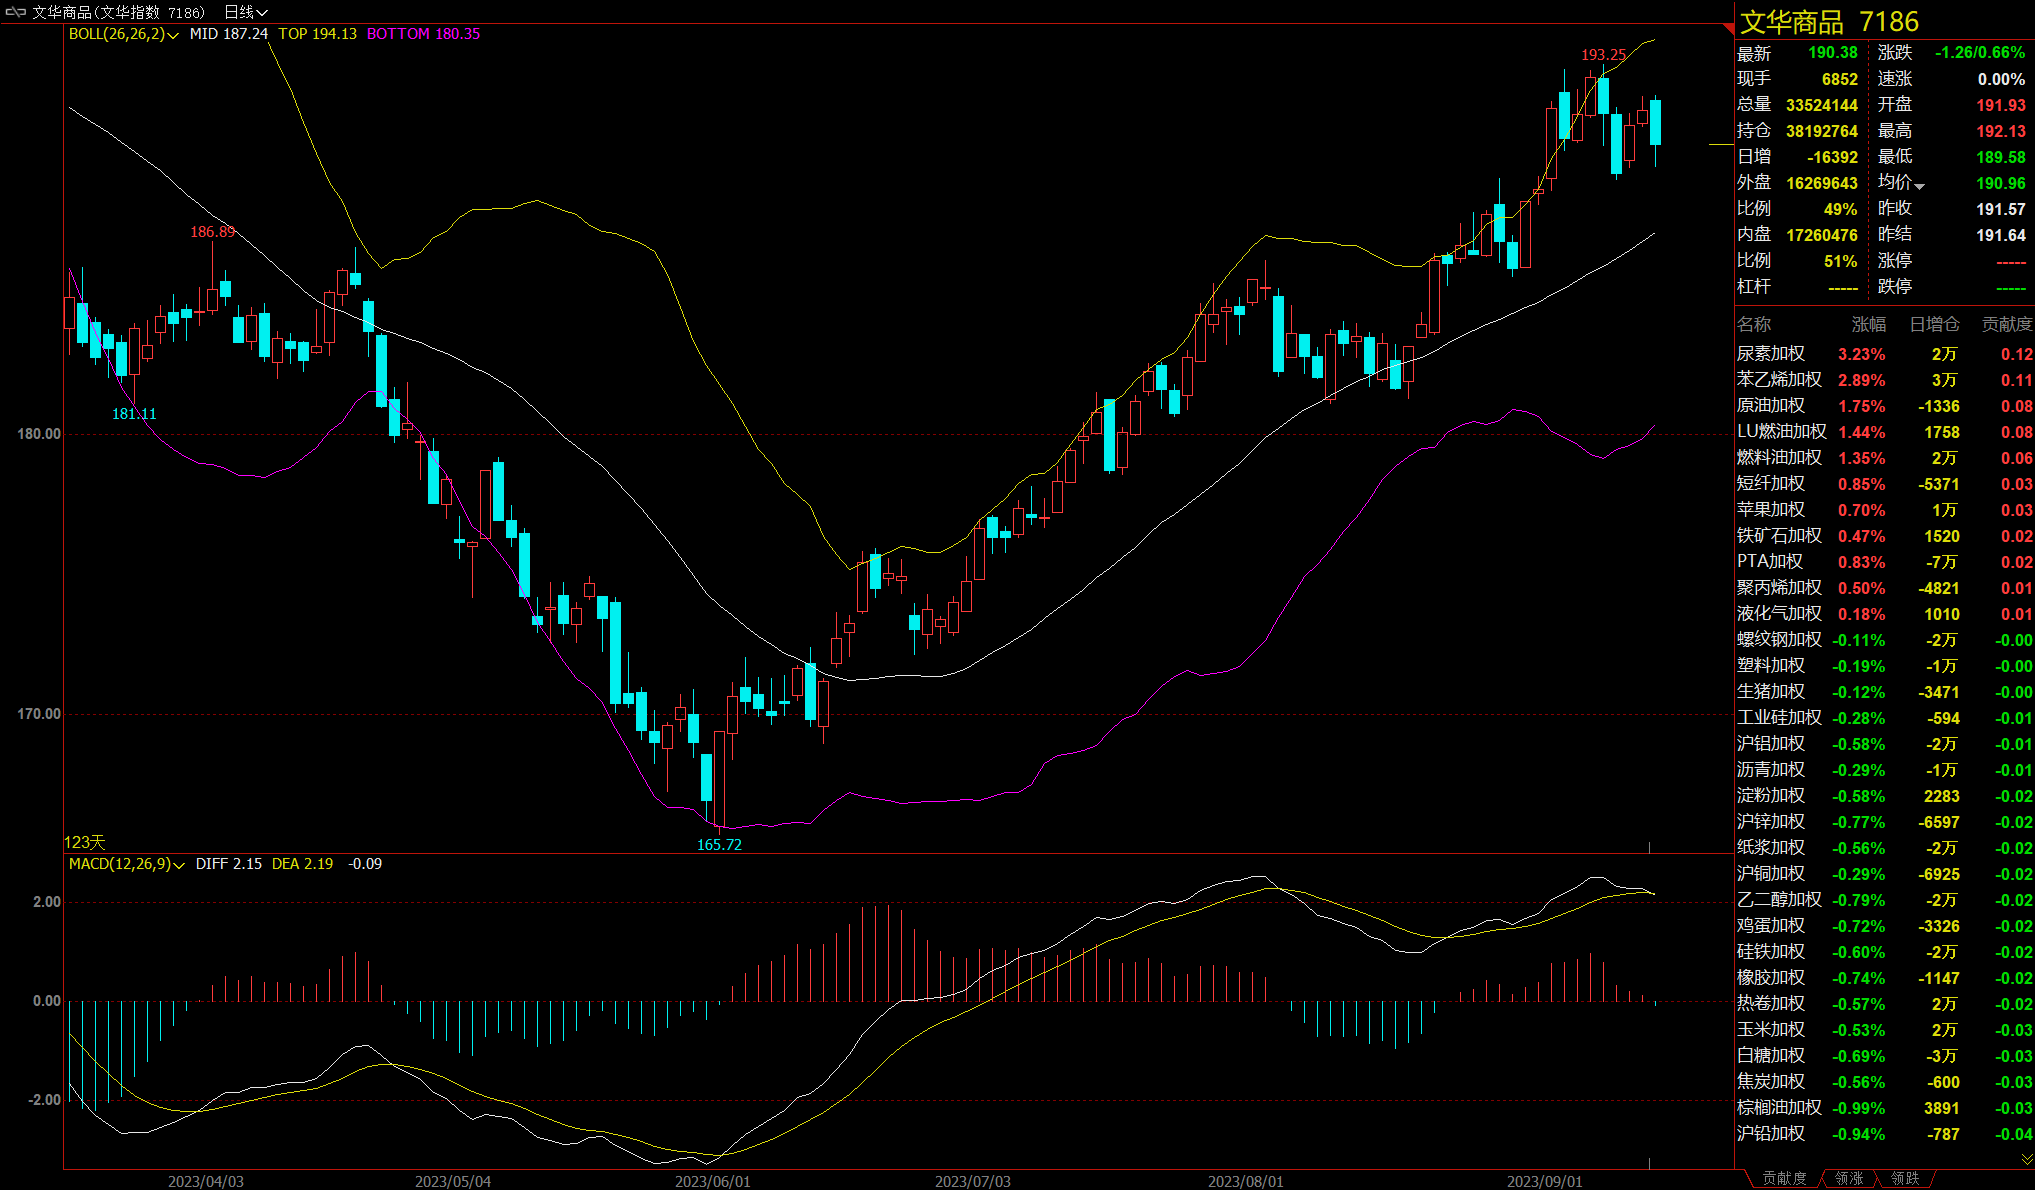Screen dimensions: 2035x1190
Task: Select the 白糖加权 row
Action: coord(1885,1056)
